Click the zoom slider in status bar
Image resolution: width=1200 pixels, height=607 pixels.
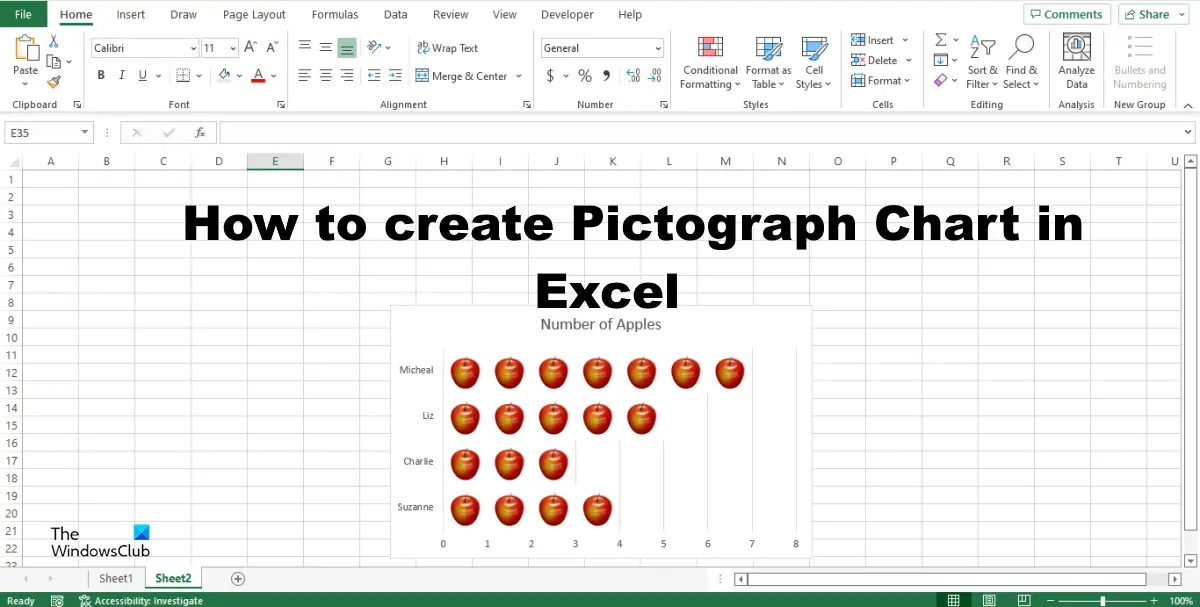(x=1102, y=600)
